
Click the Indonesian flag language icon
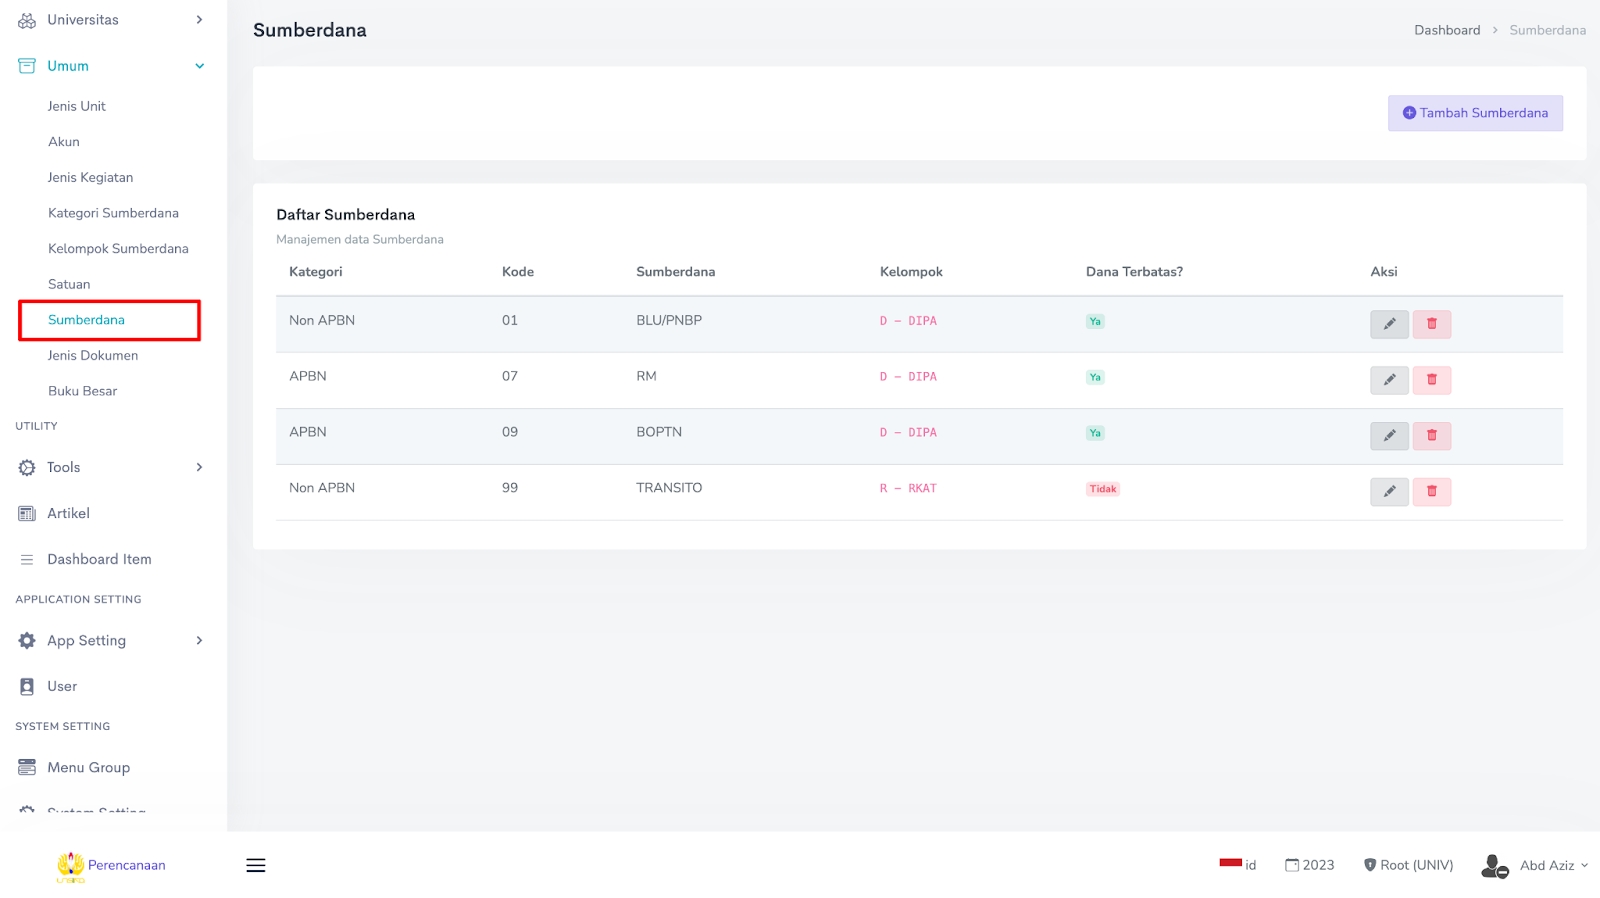[1231, 864]
